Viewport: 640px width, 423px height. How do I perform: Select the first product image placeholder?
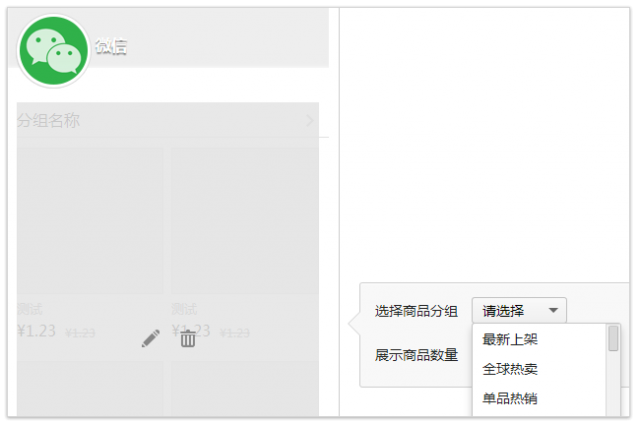click(89, 219)
